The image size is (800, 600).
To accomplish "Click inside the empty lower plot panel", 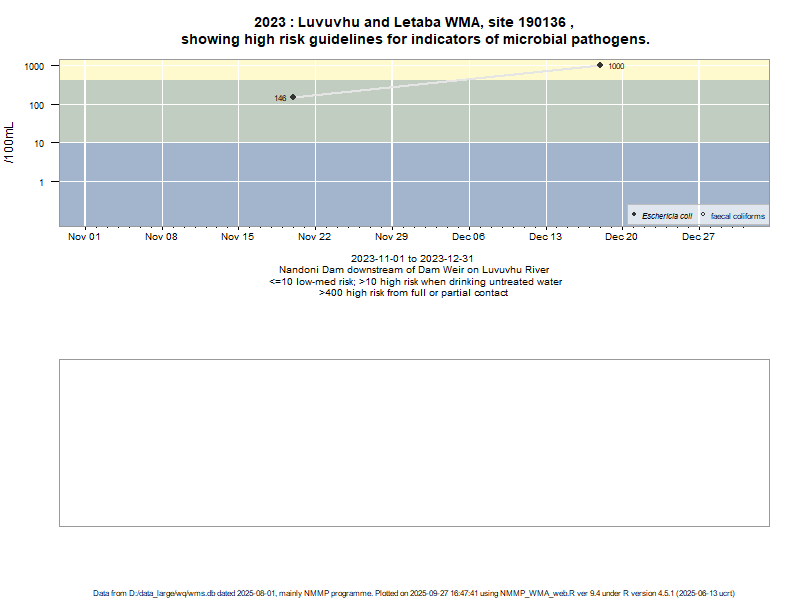I will (x=414, y=442).
